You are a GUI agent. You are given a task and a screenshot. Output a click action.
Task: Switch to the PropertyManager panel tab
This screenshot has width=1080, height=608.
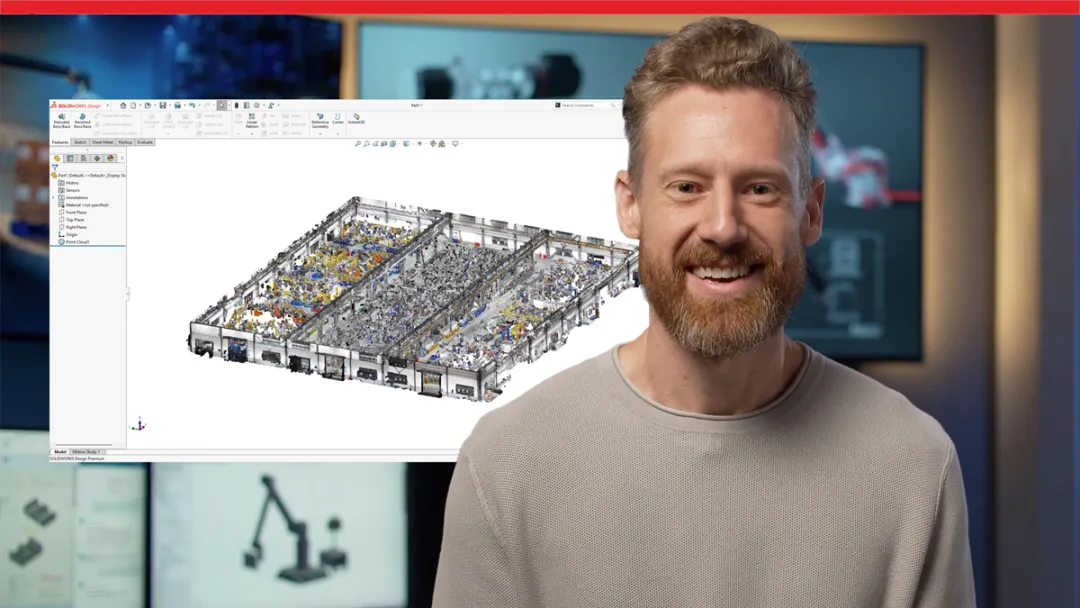point(70,158)
